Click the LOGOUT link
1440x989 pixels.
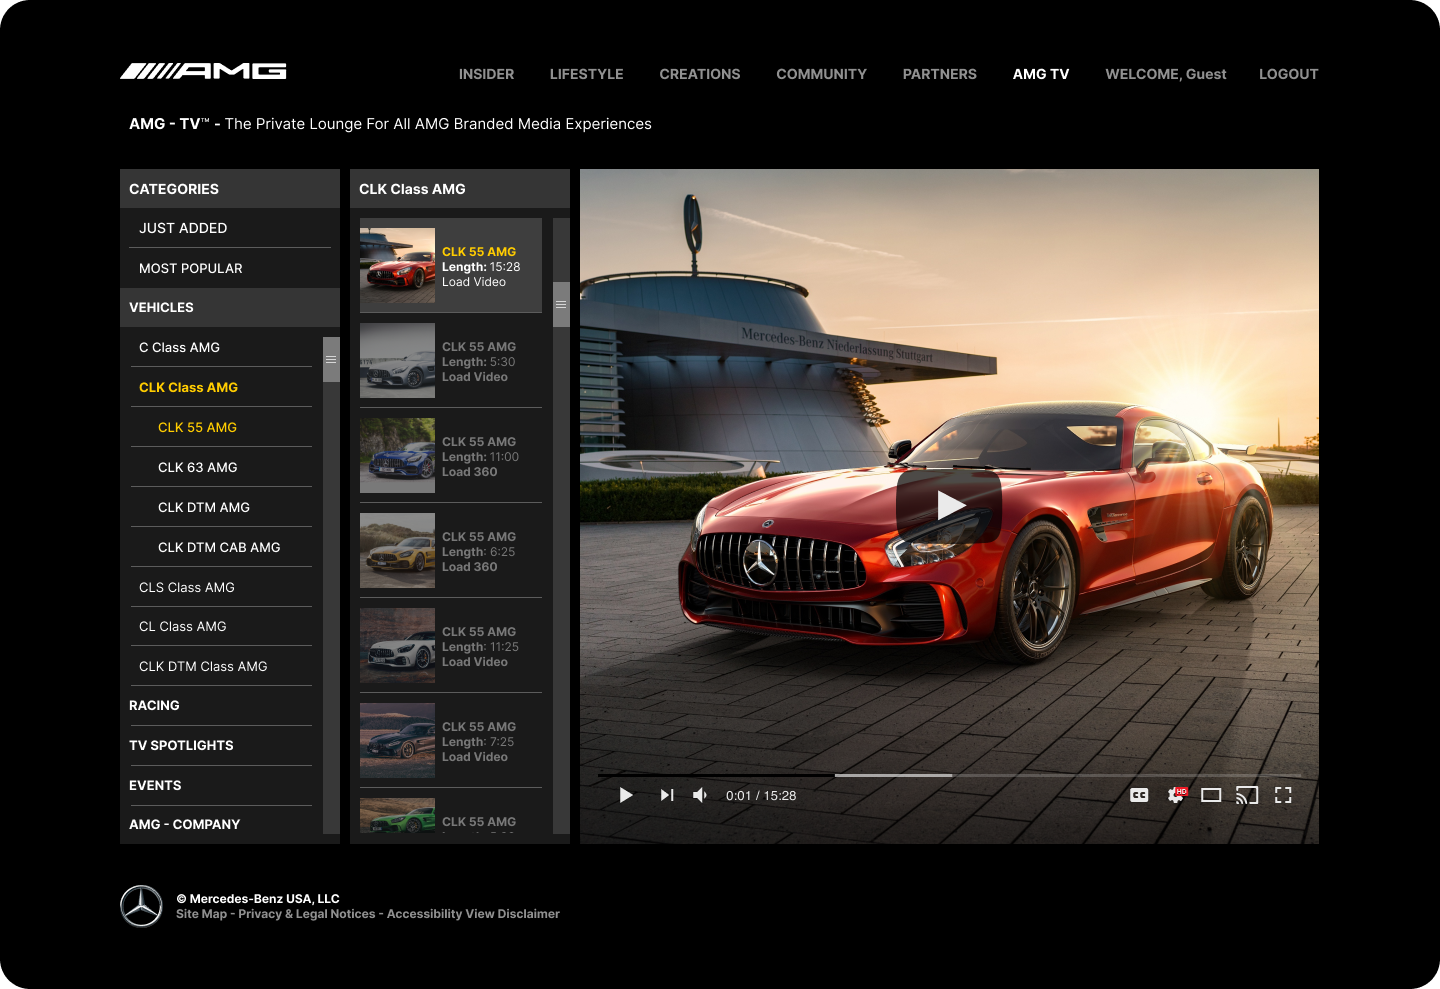1288,74
